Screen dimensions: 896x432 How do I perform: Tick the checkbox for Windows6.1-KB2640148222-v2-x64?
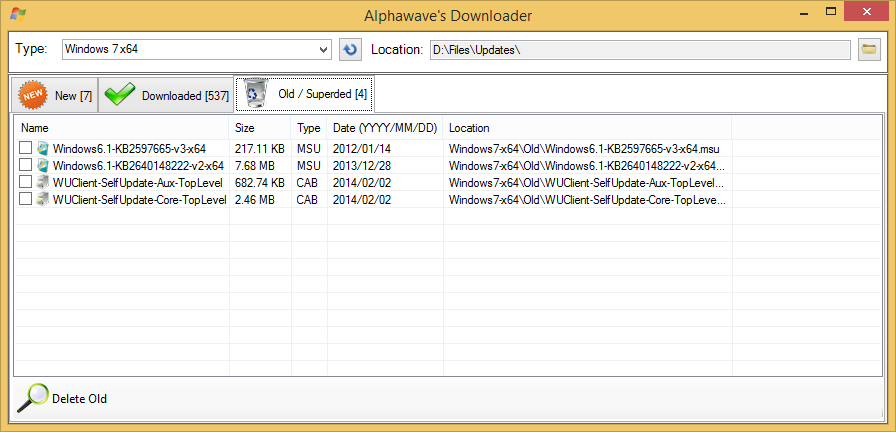point(25,166)
